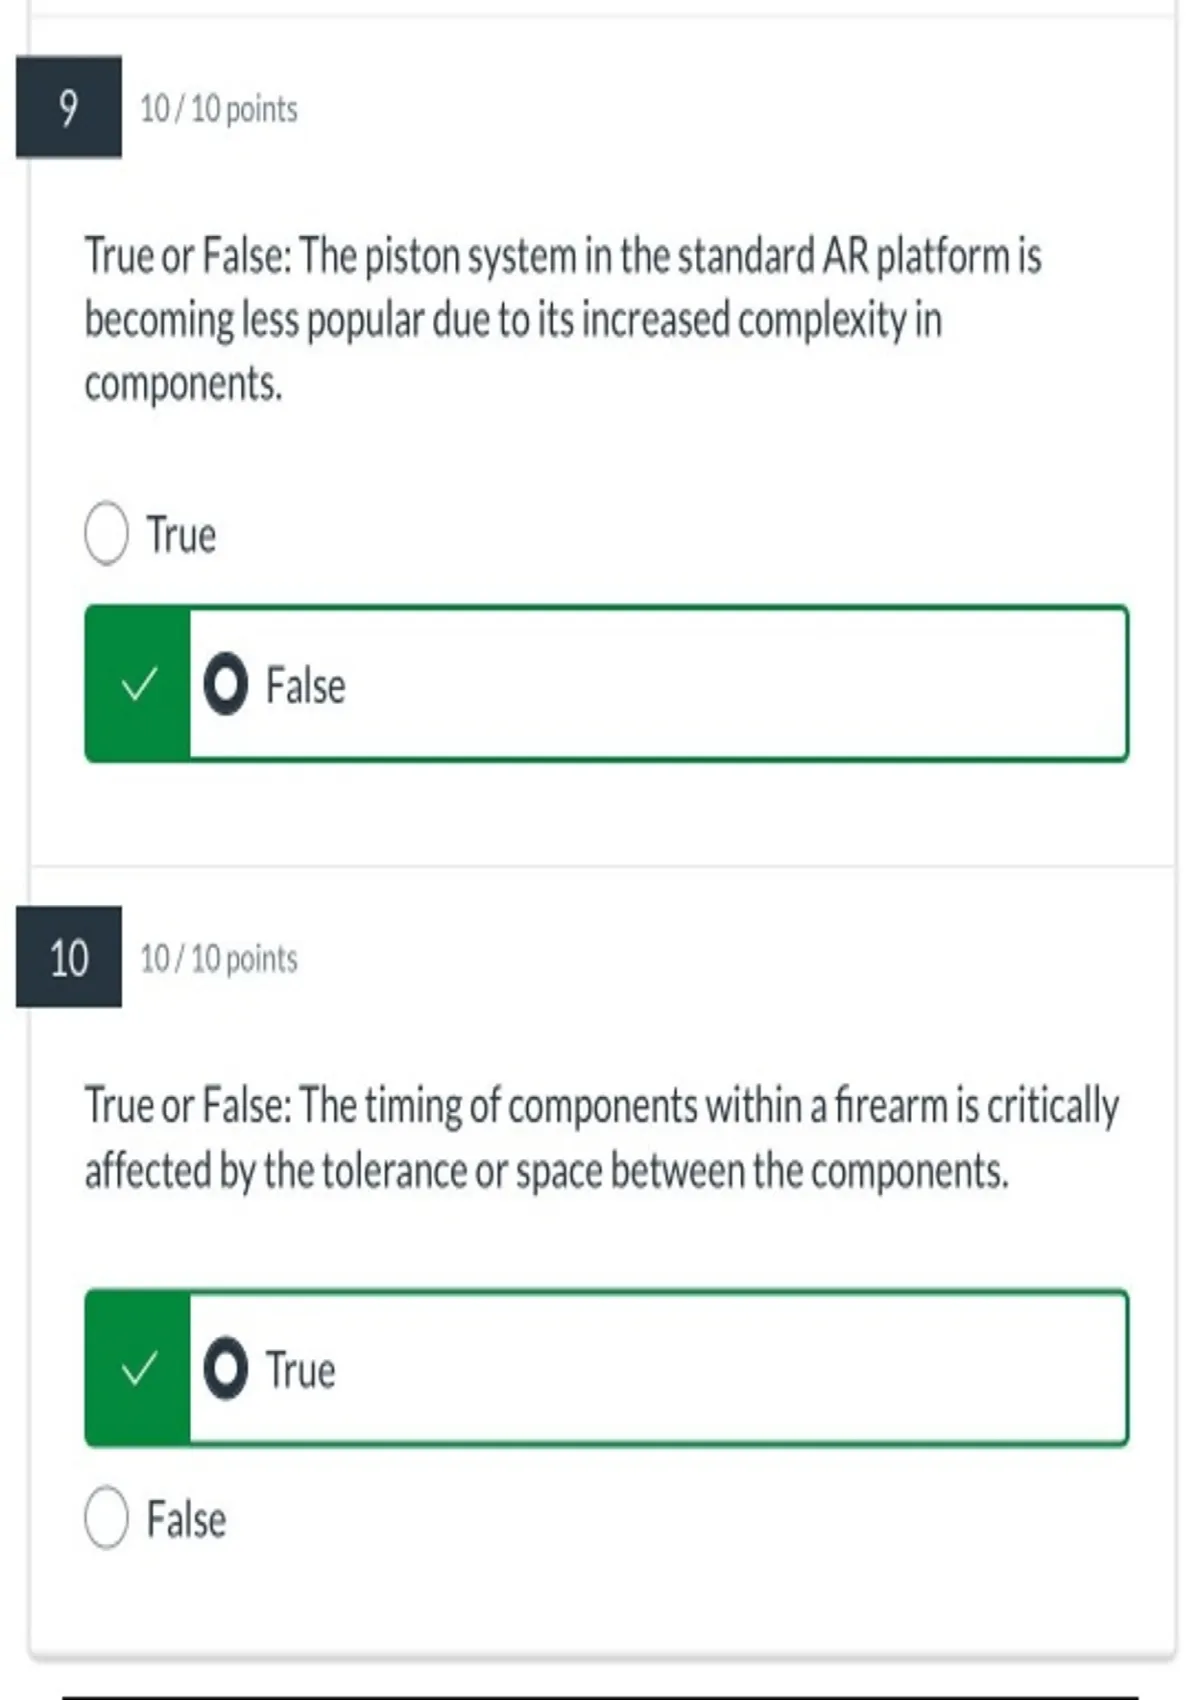Select the True radio in question 10

coord(225,1368)
